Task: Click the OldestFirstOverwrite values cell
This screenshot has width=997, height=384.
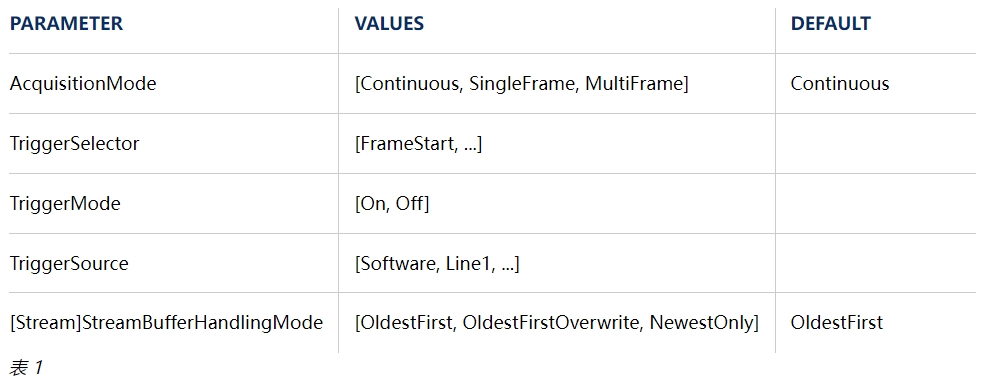Action: (x=556, y=322)
